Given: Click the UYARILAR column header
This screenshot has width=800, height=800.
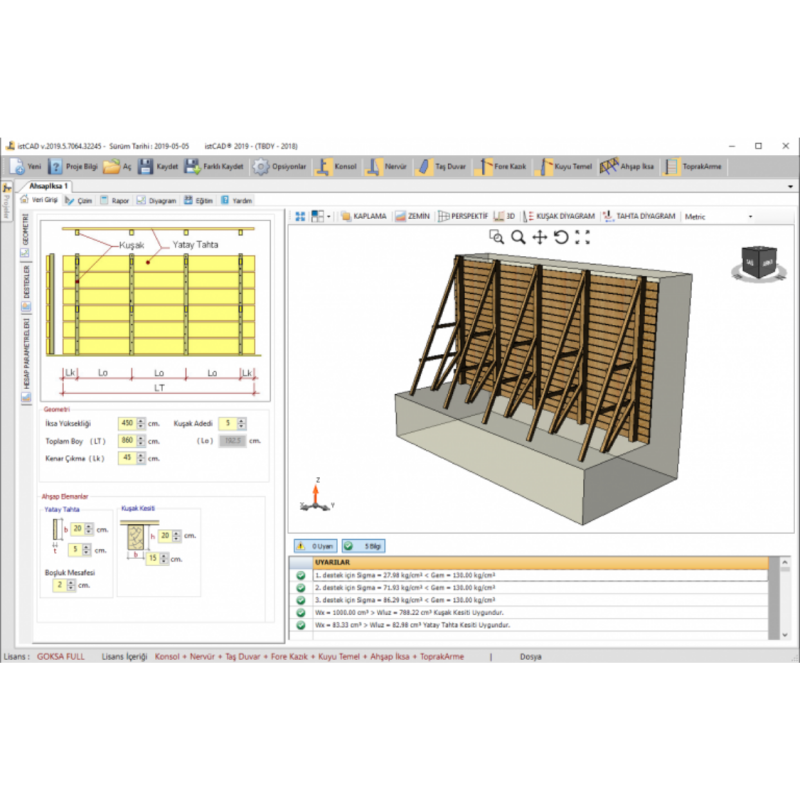Looking at the screenshot, I should (x=541, y=562).
